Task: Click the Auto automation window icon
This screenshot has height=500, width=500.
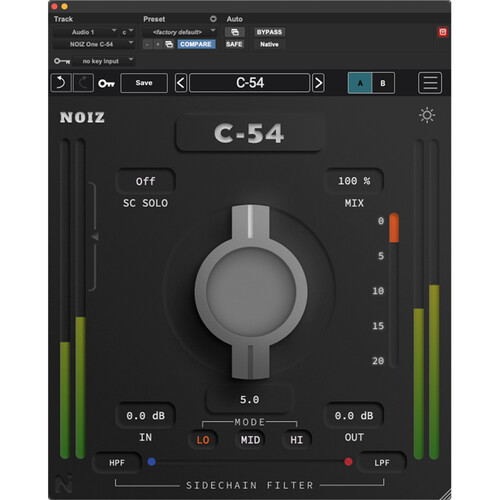Action: click(x=235, y=32)
